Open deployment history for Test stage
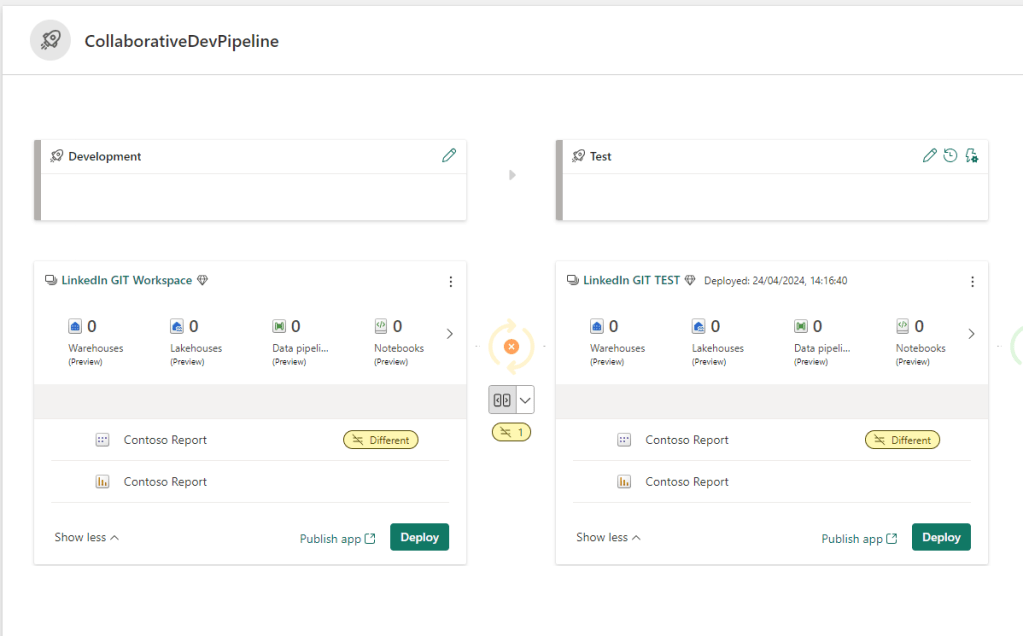This screenshot has height=636, width=1023. pyautogui.click(x=950, y=156)
